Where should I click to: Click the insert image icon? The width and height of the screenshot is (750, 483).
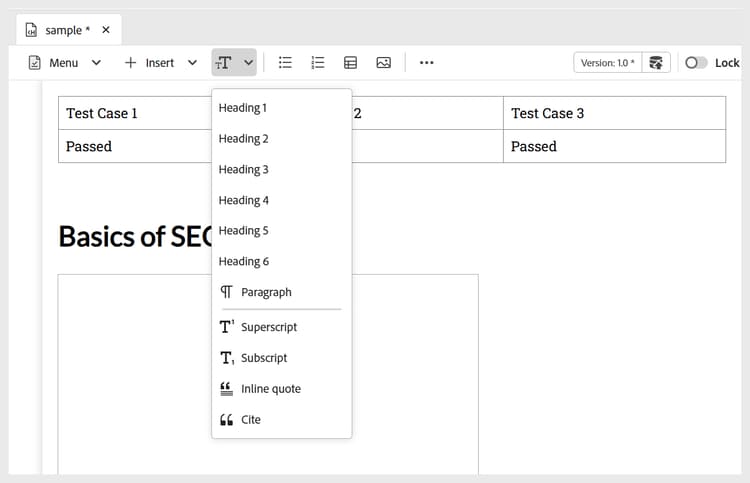pyautogui.click(x=384, y=63)
